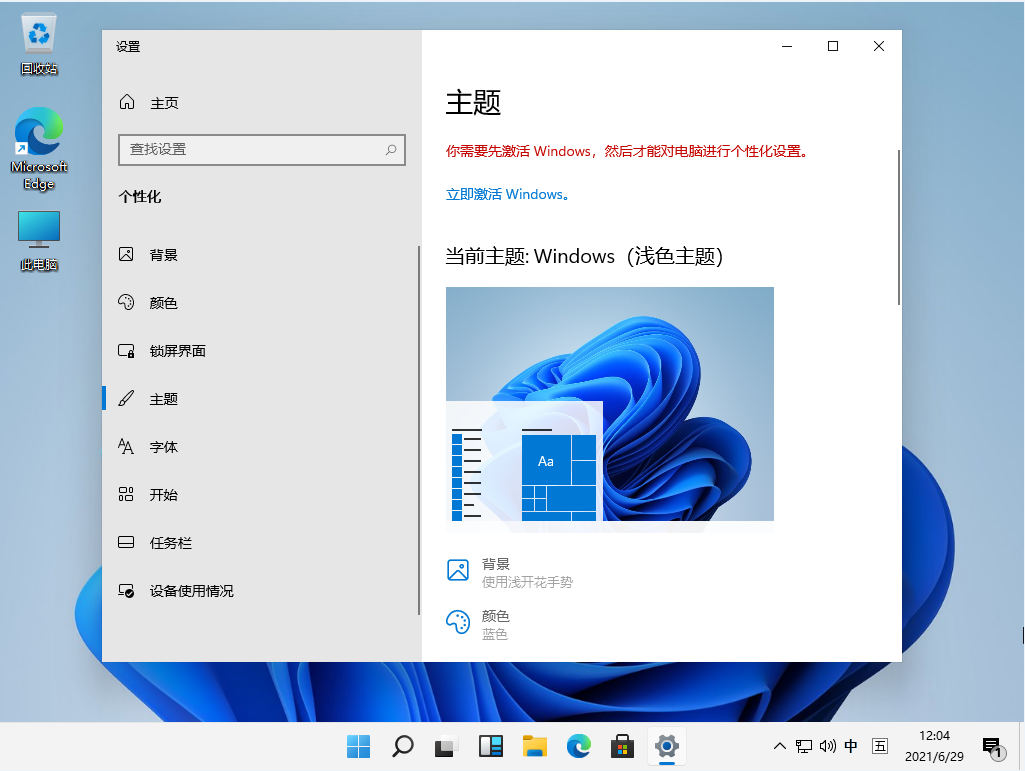Image resolution: width=1025 pixels, height=771 pixels.
Task: Open 任务栏 settings via its icon
Action: (127, 542)
